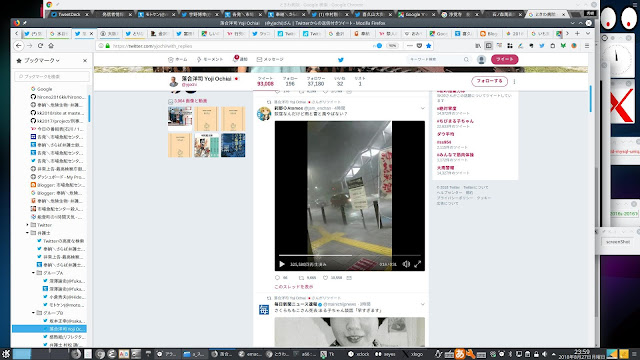Click the このスレッドを表示 link
This screenshot has height=360, width=640.
(x=294, y=287)
